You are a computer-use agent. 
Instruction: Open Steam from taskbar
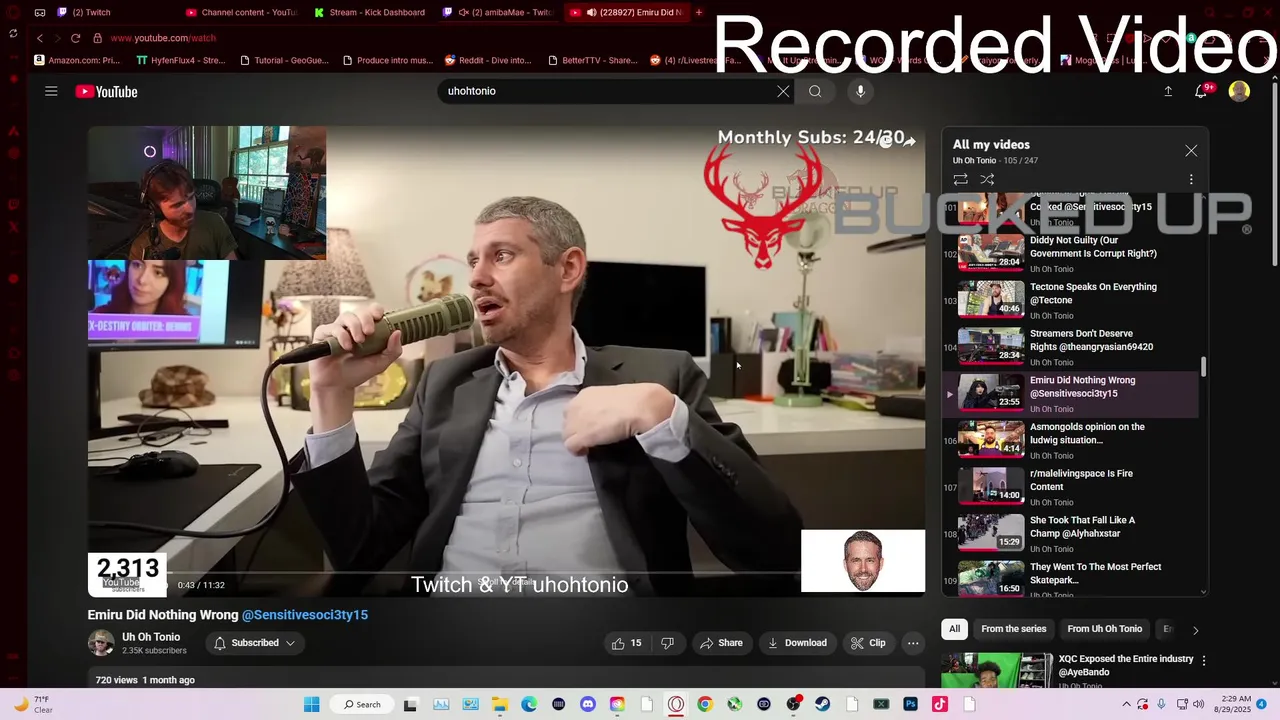(823, 704)
